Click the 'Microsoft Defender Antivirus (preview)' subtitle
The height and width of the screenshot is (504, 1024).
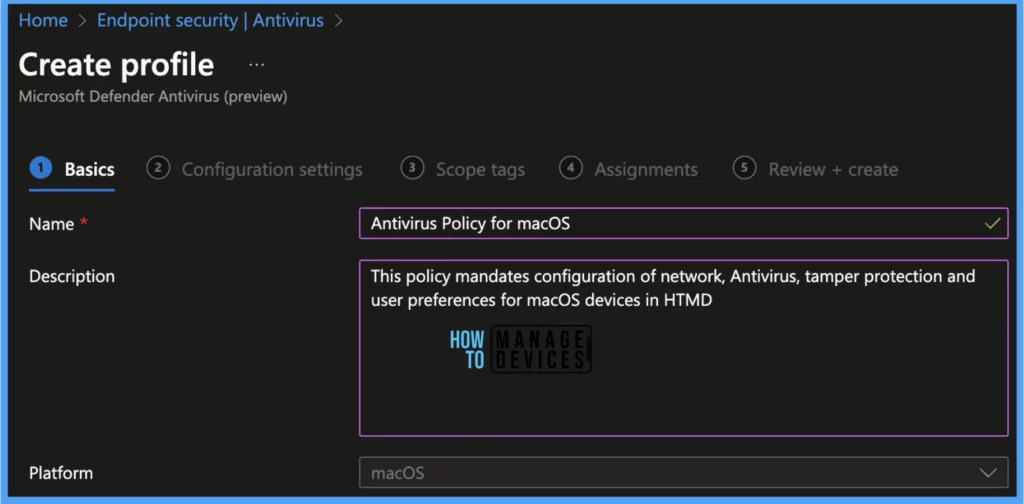[x=153, y=97]
